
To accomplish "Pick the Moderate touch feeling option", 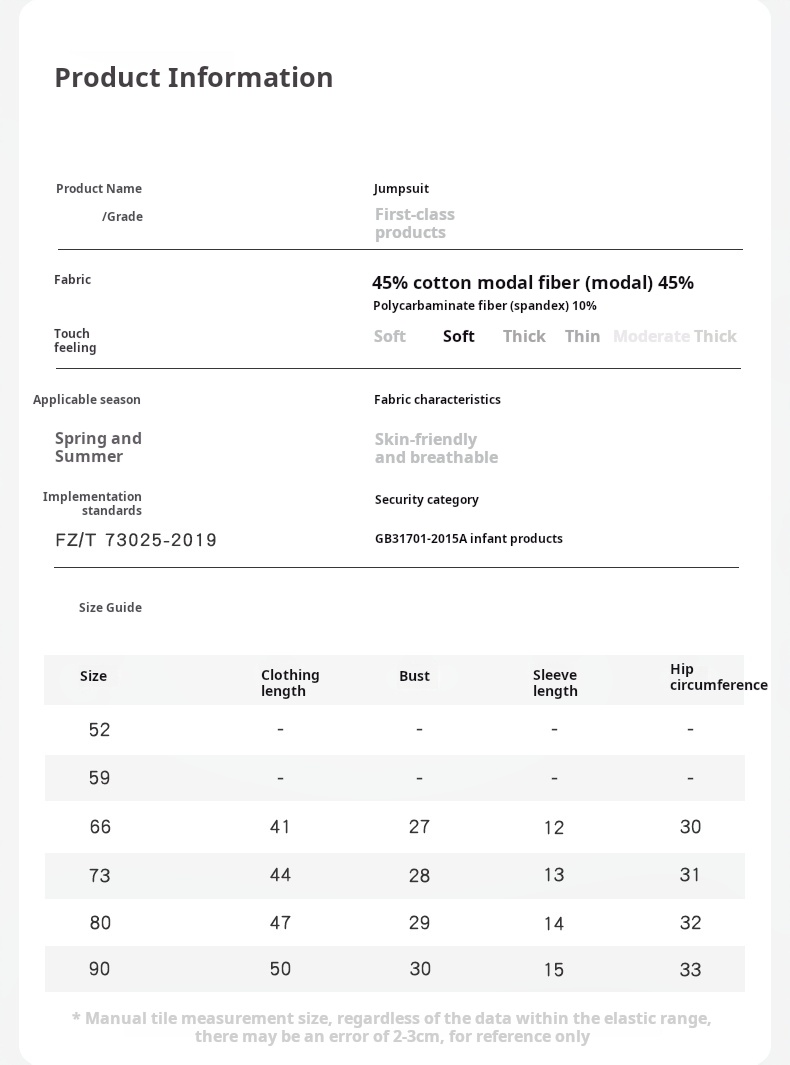I will coord(651,337).
